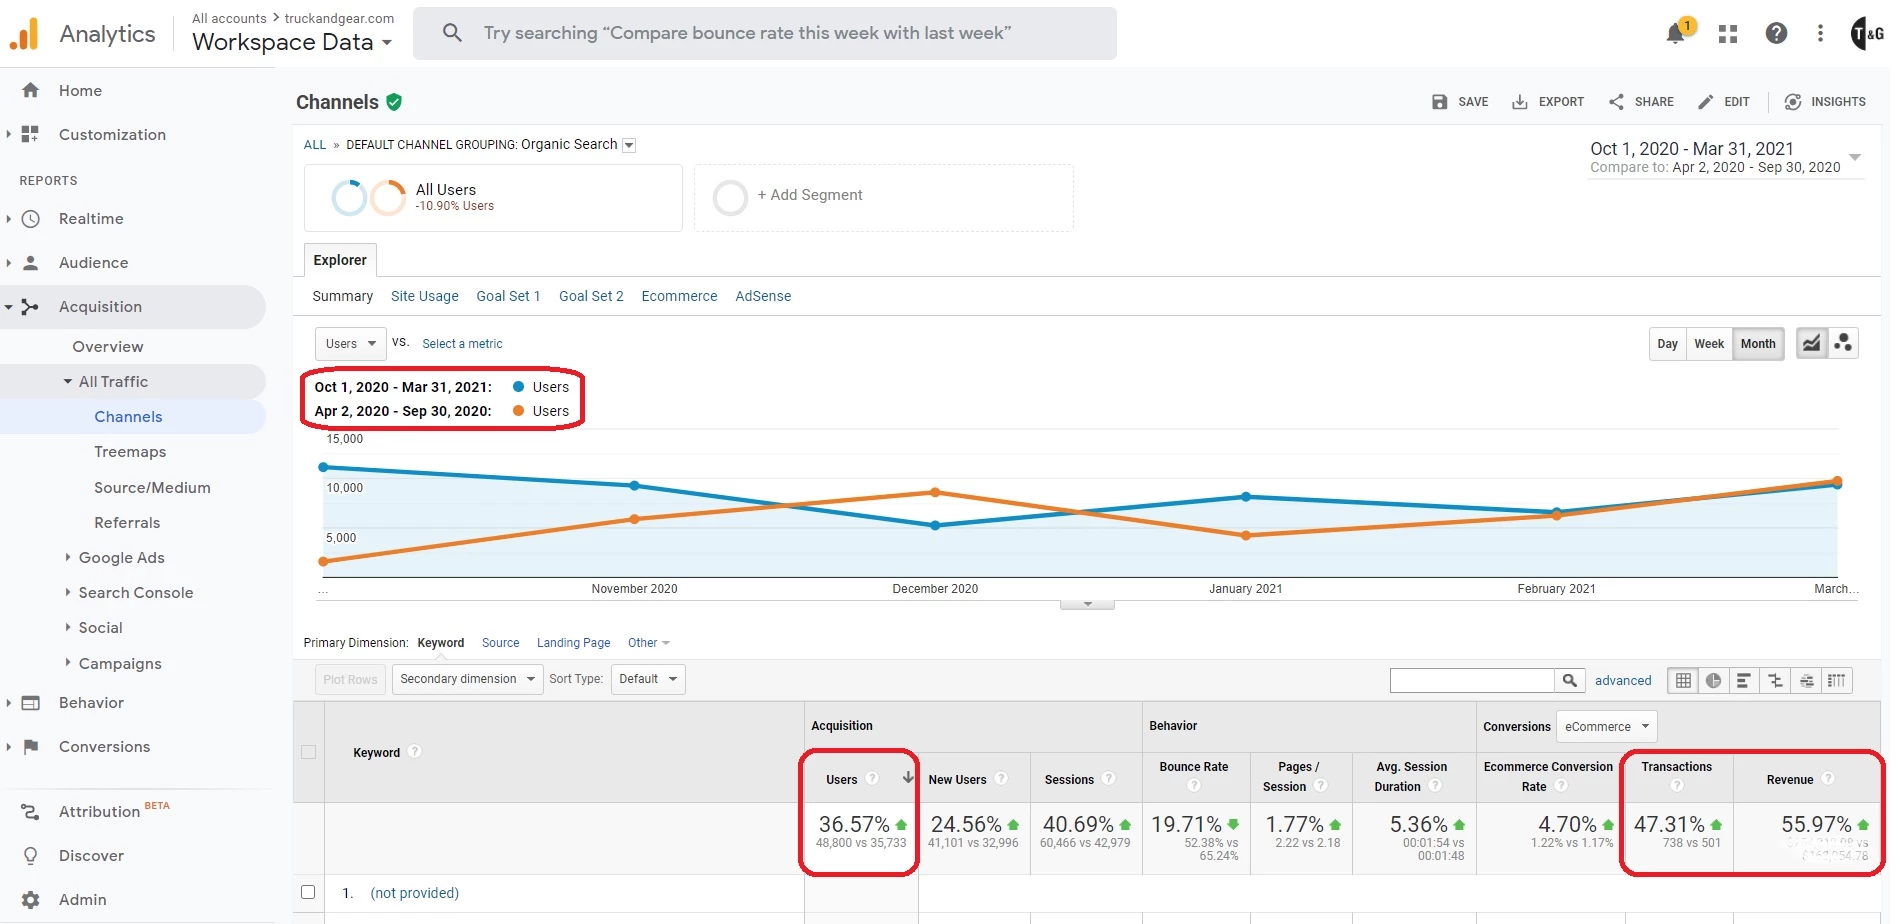The image size is (1900, 924).
Task: Open the date range picker arrow
Action: click(x=1855, y=157)
